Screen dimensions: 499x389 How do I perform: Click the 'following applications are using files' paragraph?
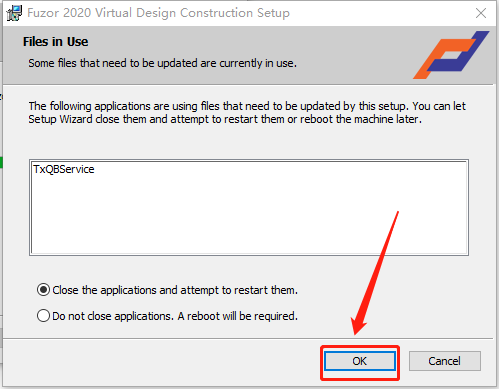(x=247, y=113)
